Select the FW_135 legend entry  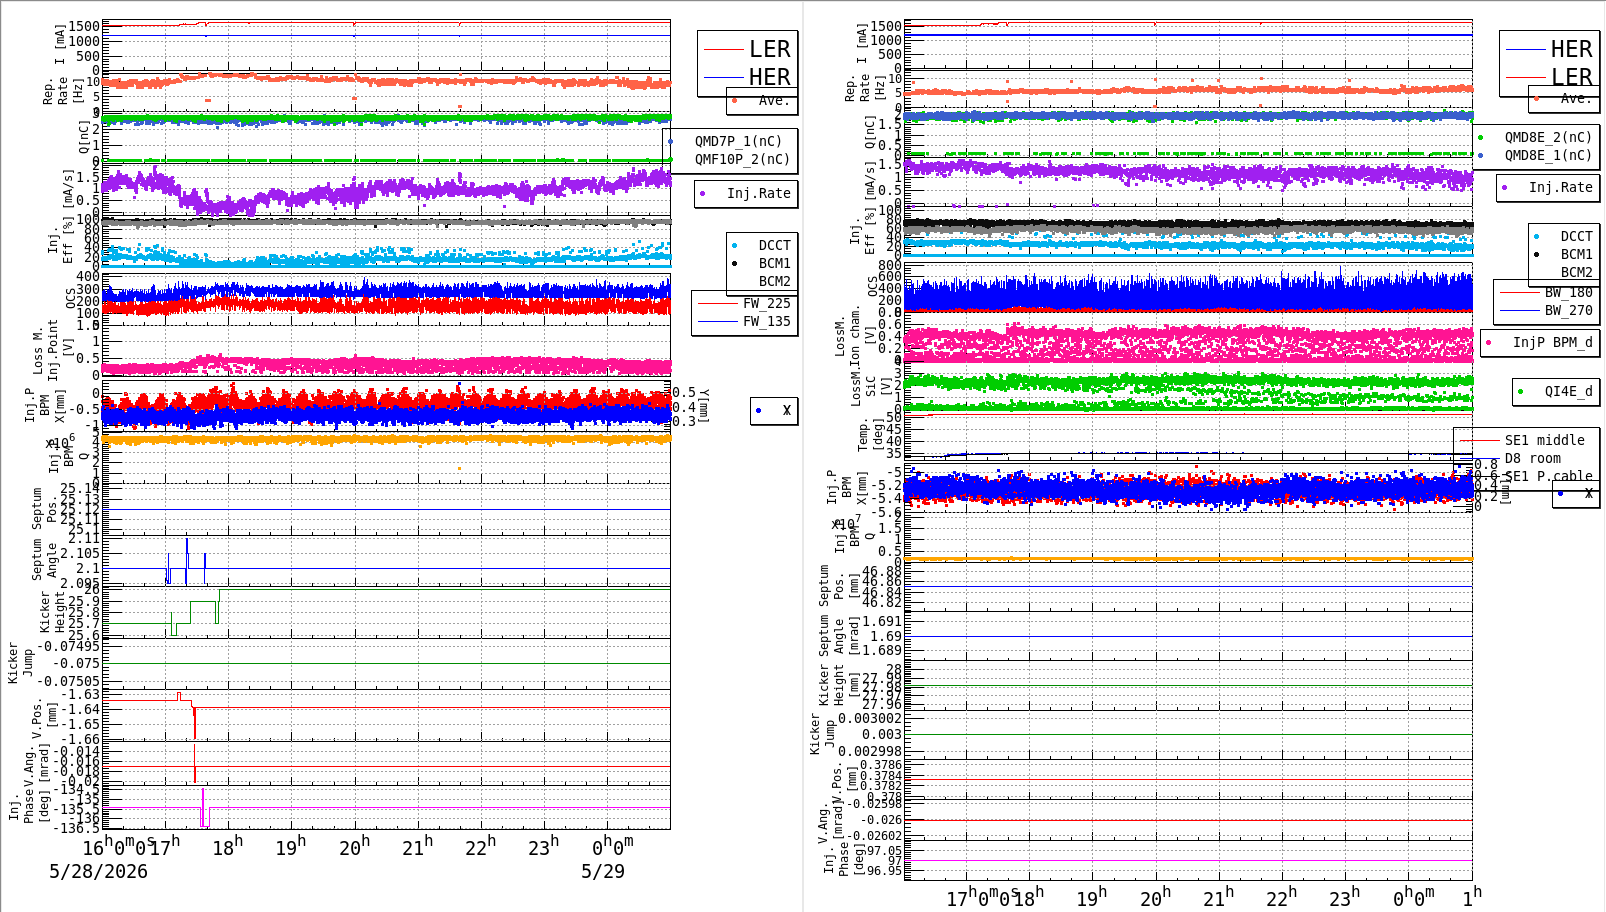766,321
